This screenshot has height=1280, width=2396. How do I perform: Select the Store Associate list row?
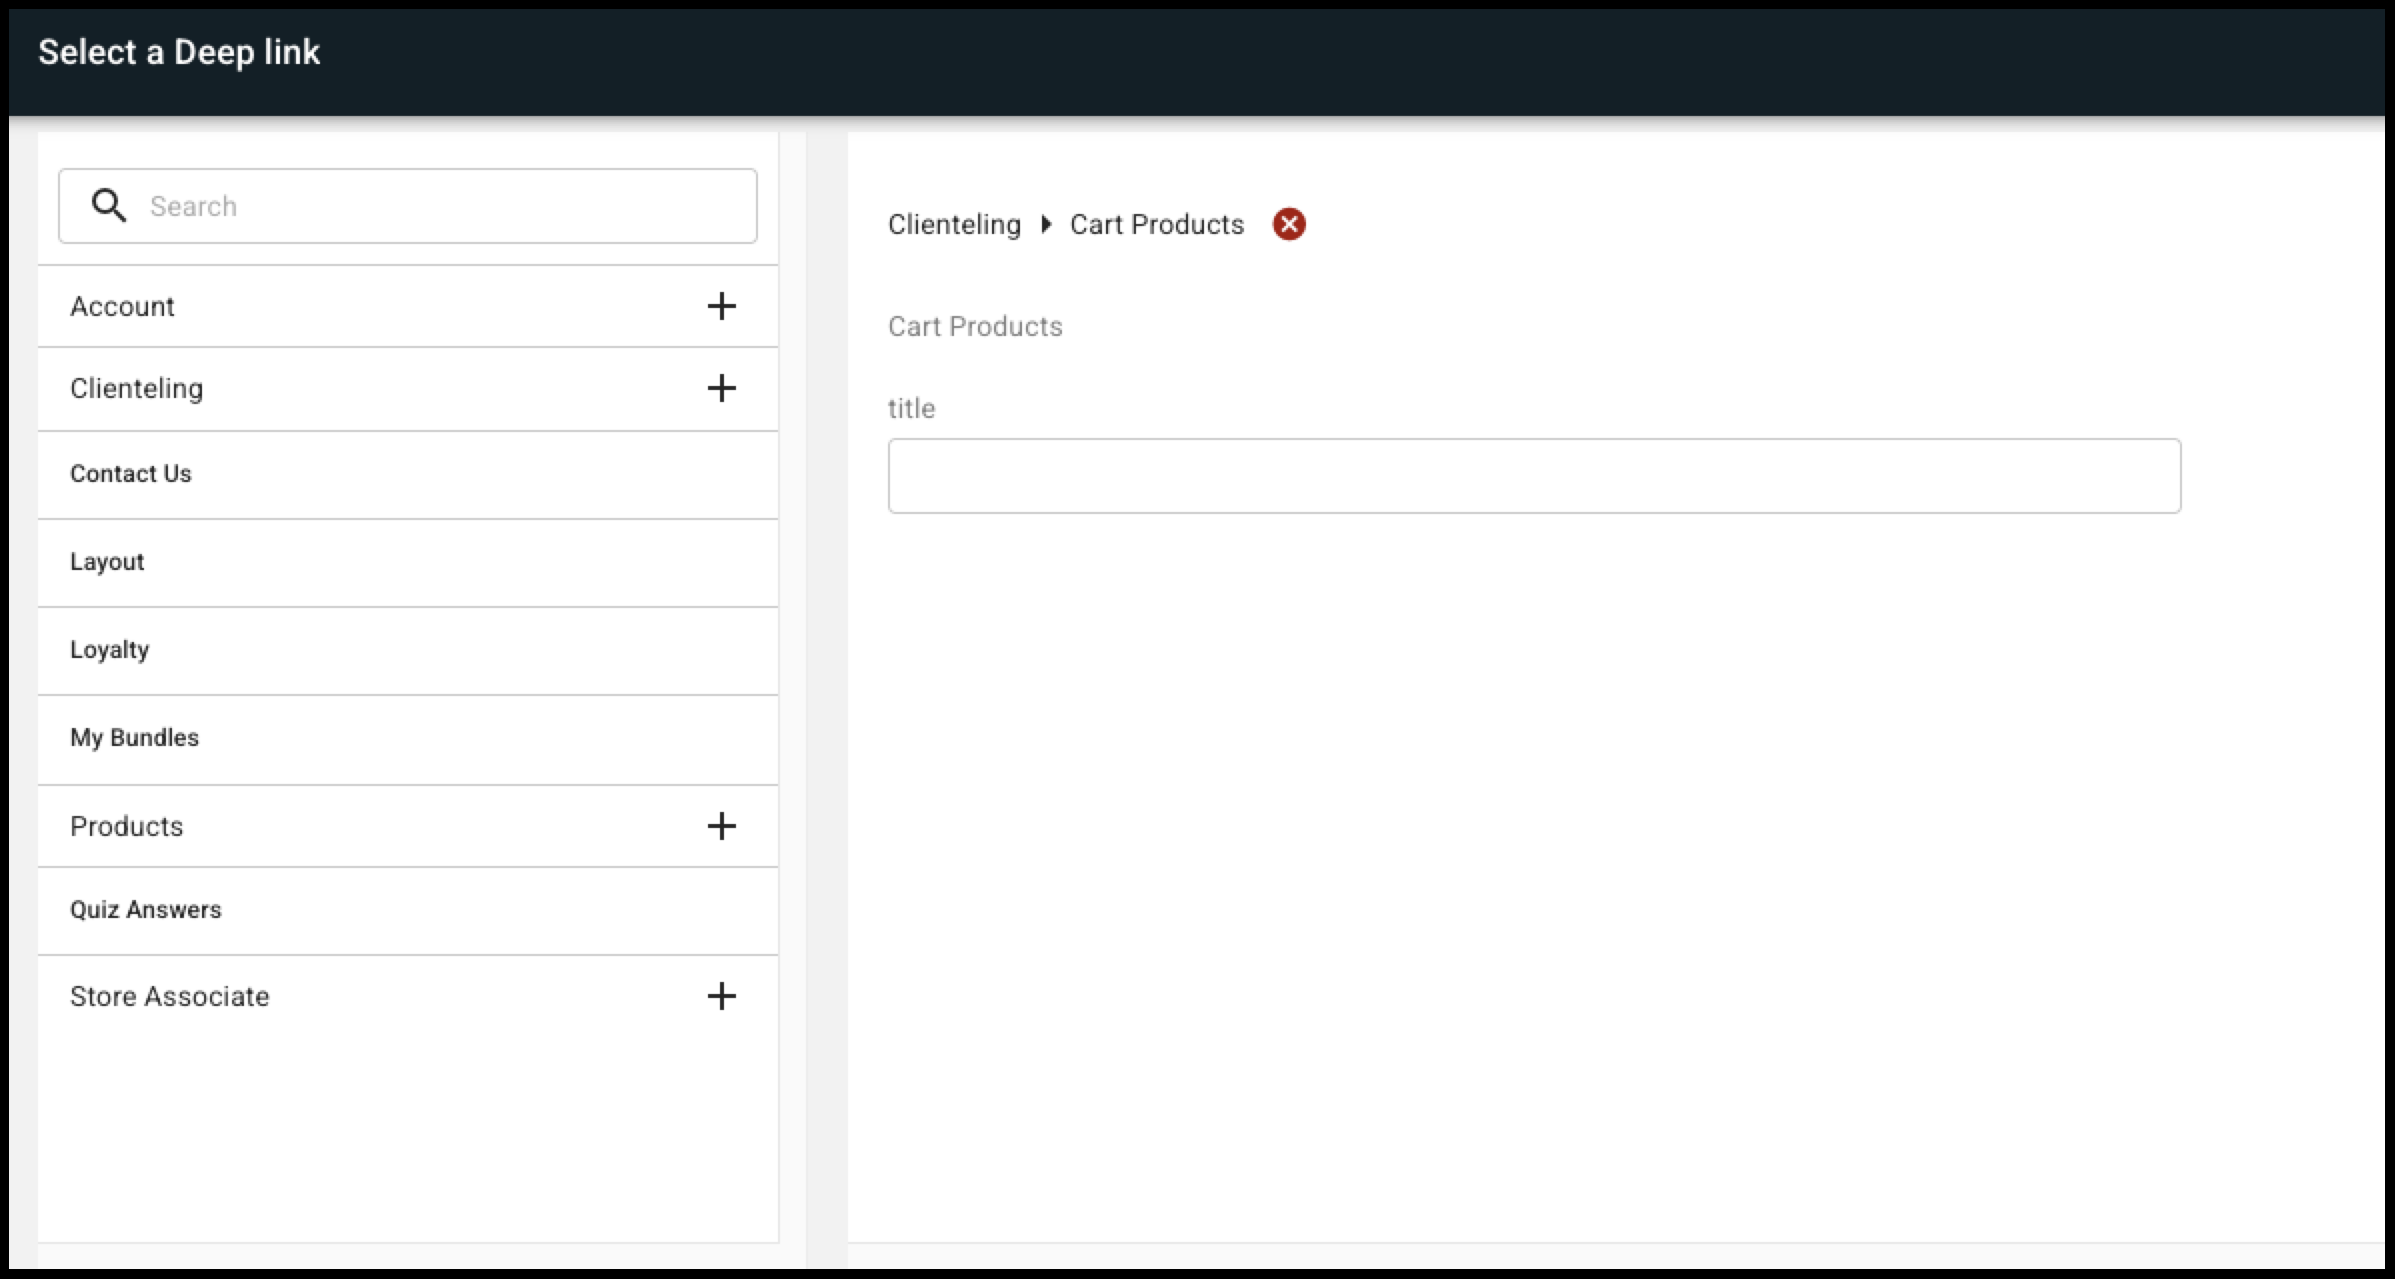tap(408, 997)
